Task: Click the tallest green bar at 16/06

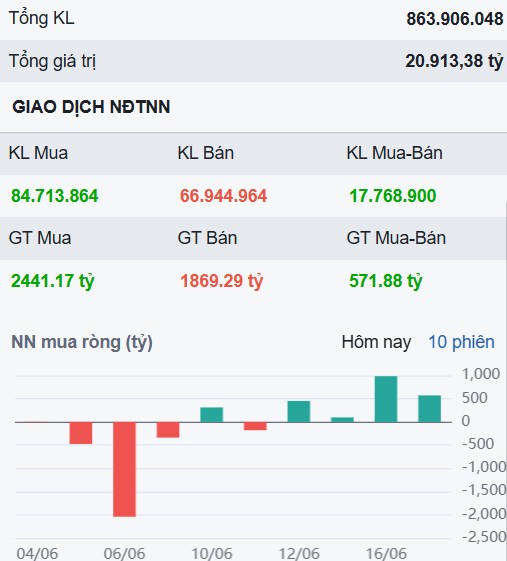Action: tap(386, 399)
